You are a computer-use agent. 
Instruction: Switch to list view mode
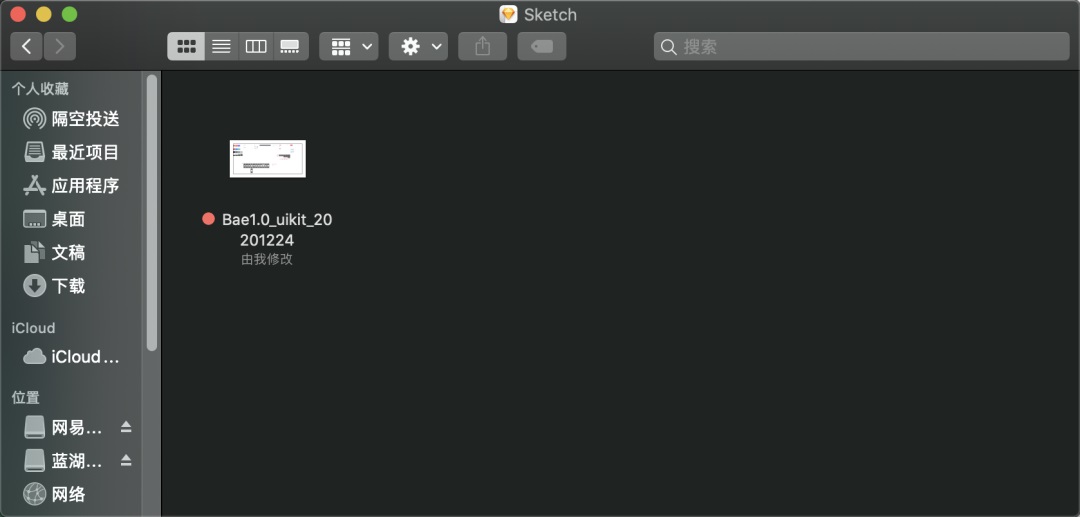point(221,46)
